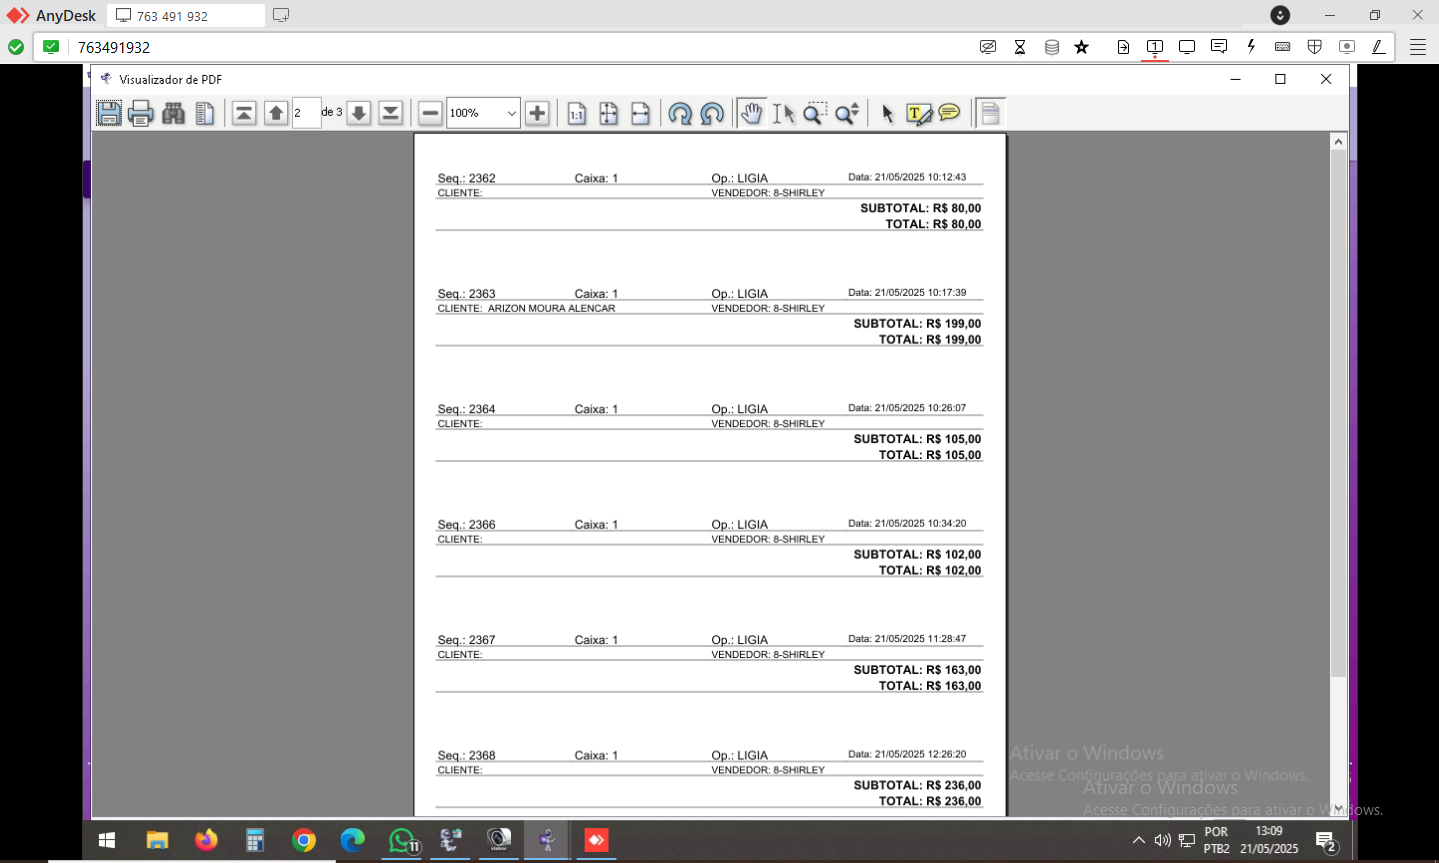The height and width of the screenshot is (863, 1439).
Task: Fit whole page in window
Action: click(609, 113)
